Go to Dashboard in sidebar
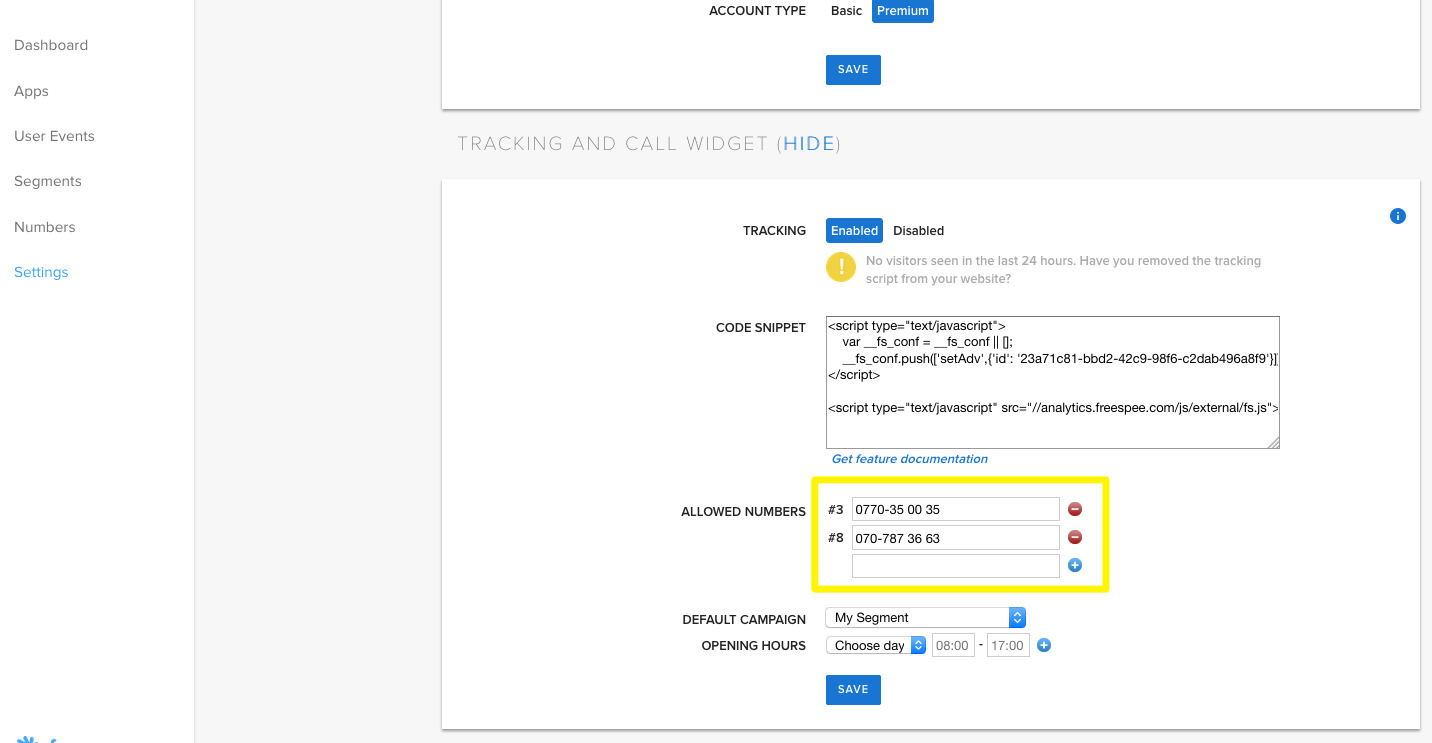Image resolution: width=1432 pixels, height=743 pixels. point(51,45)
